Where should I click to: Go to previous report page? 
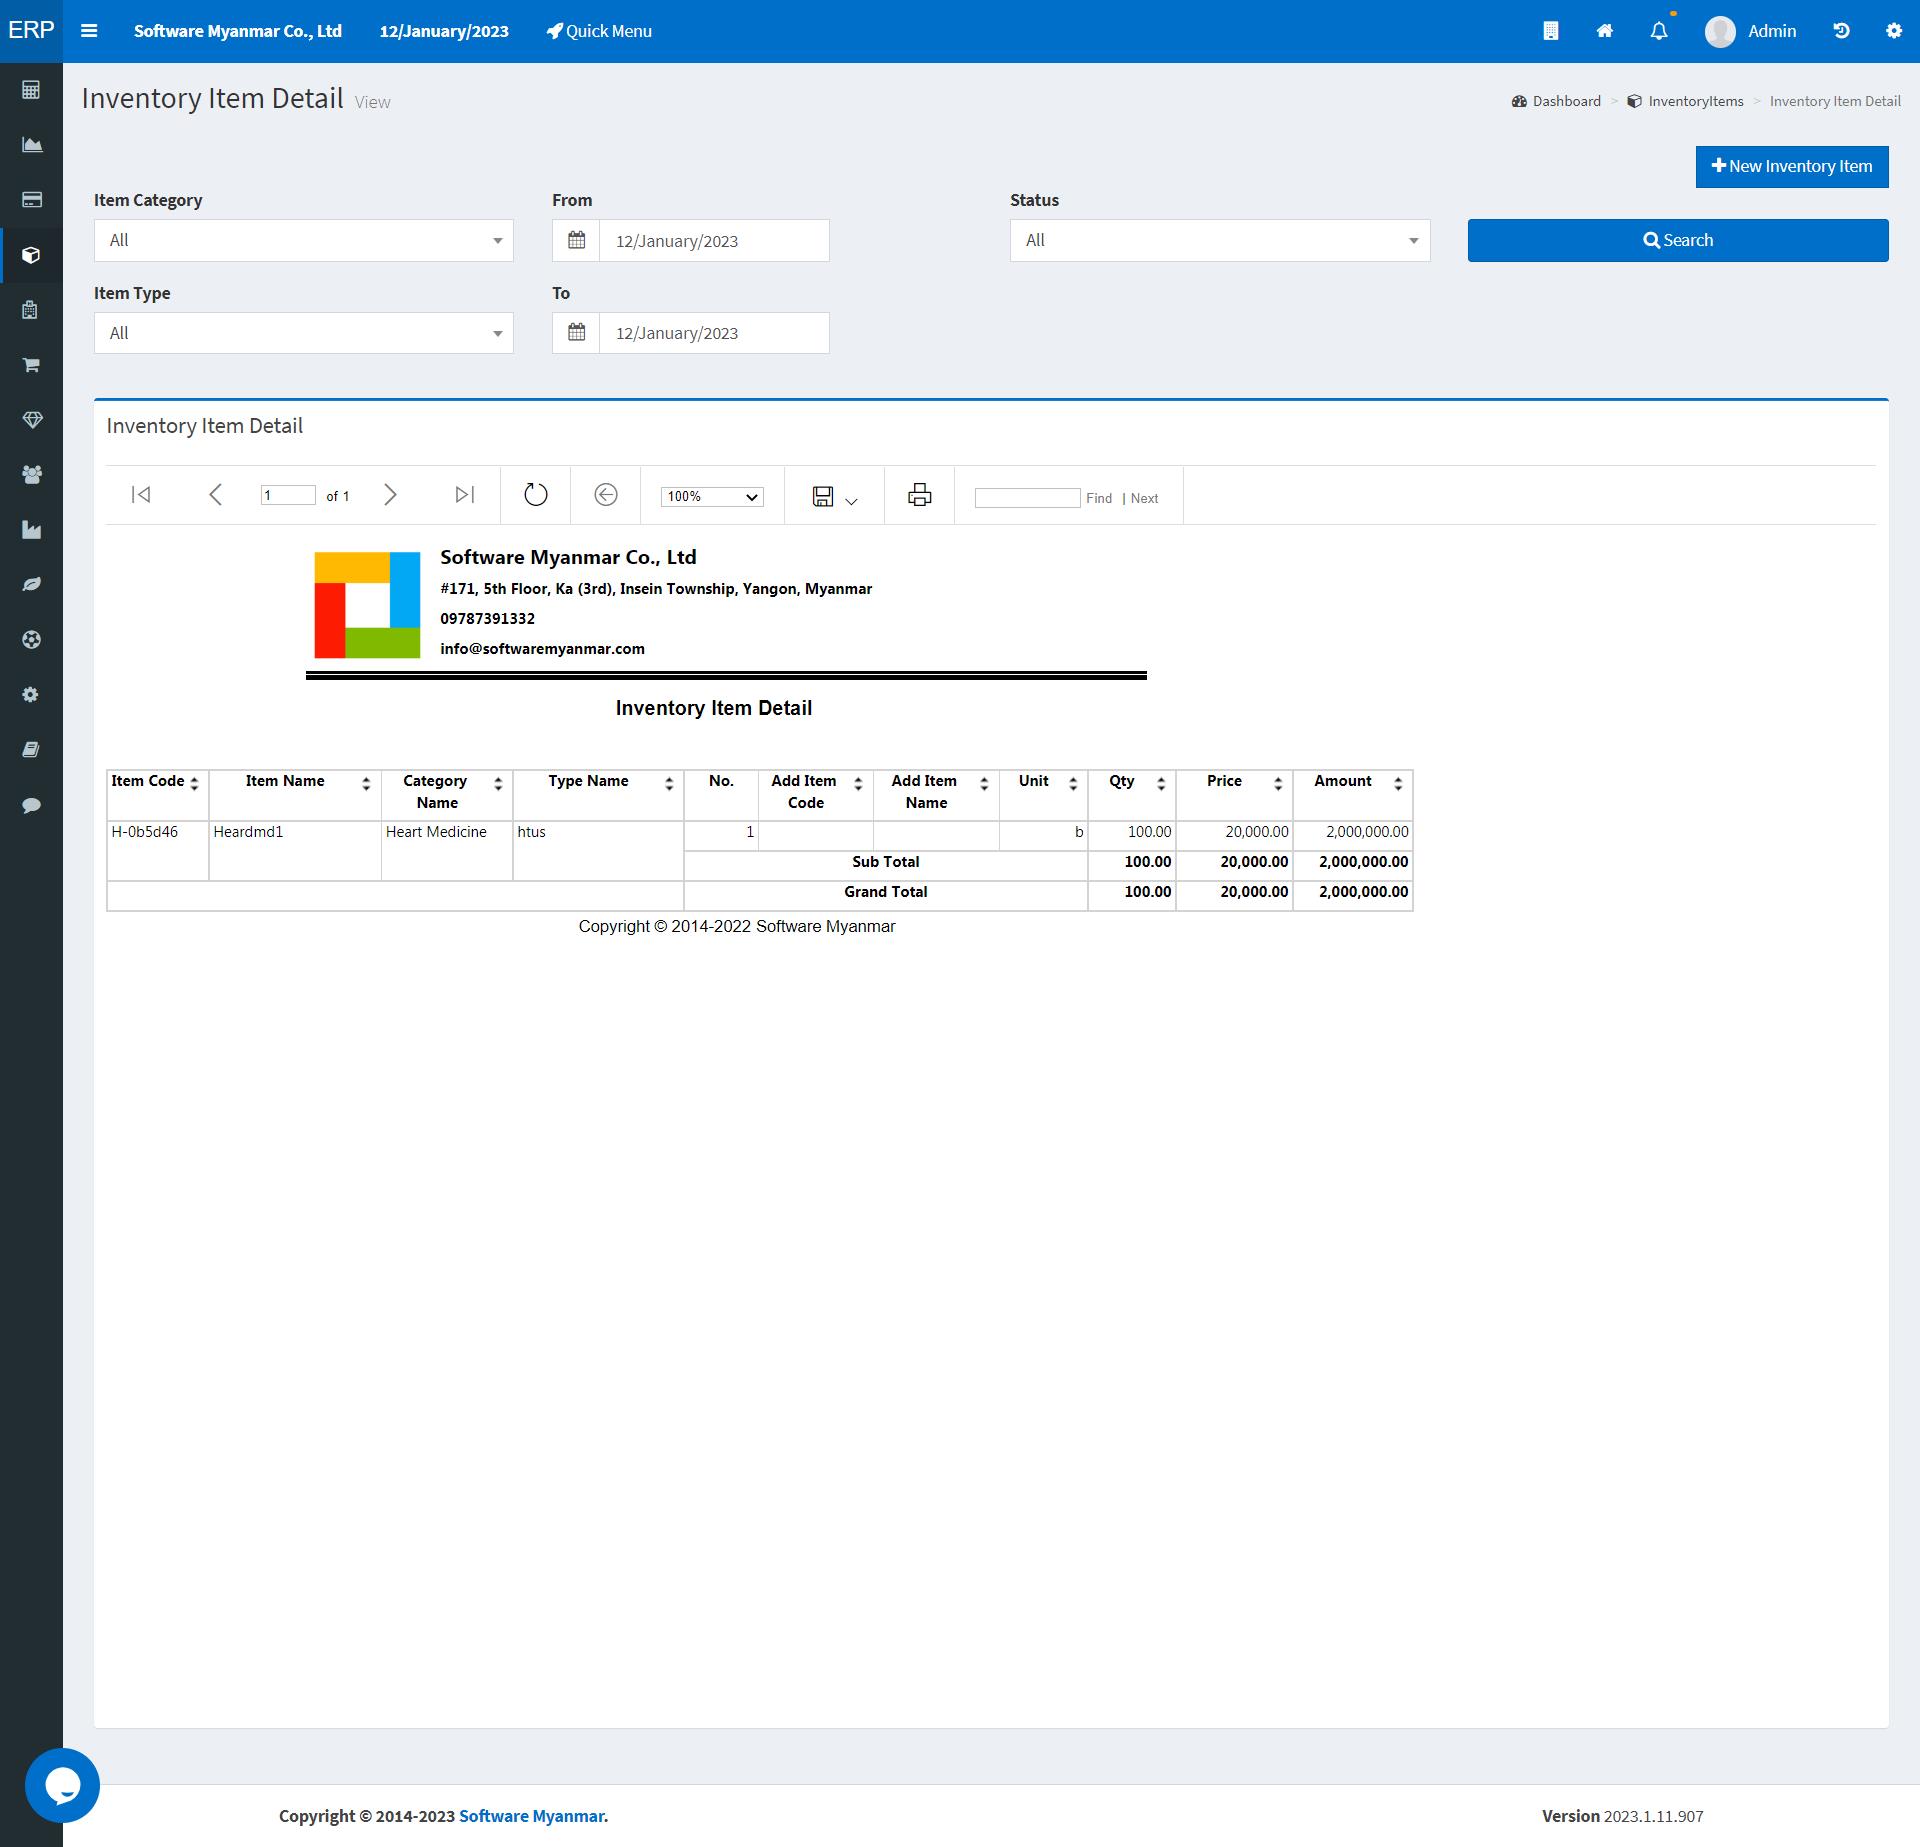pyautogui.click(x=215, y=495)
